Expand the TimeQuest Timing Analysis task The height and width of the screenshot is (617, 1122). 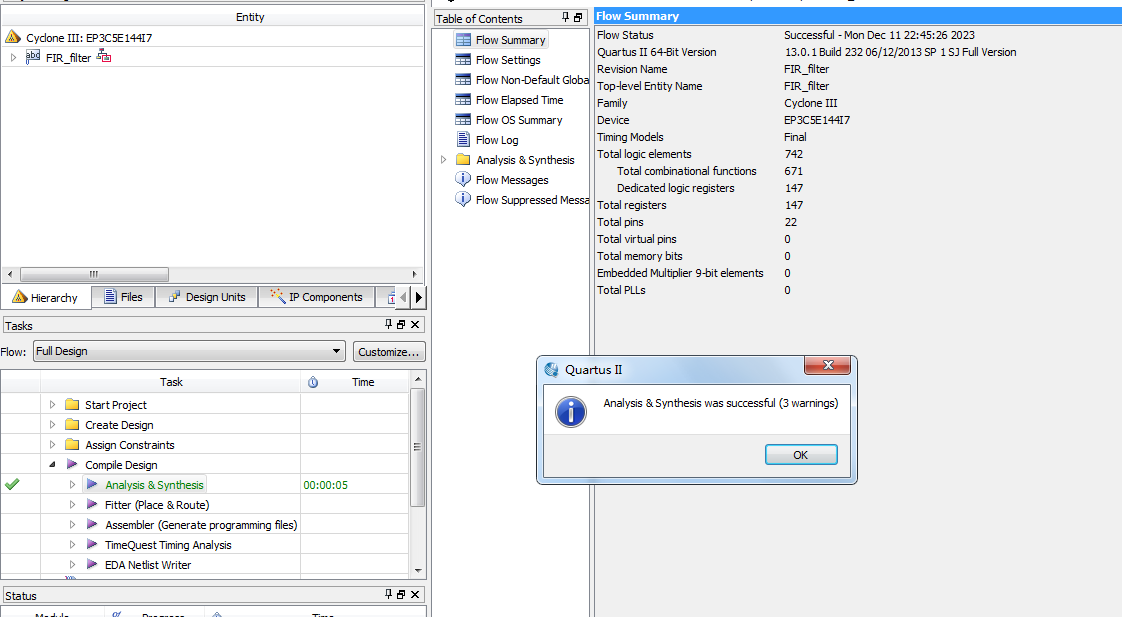click(72, 545)
